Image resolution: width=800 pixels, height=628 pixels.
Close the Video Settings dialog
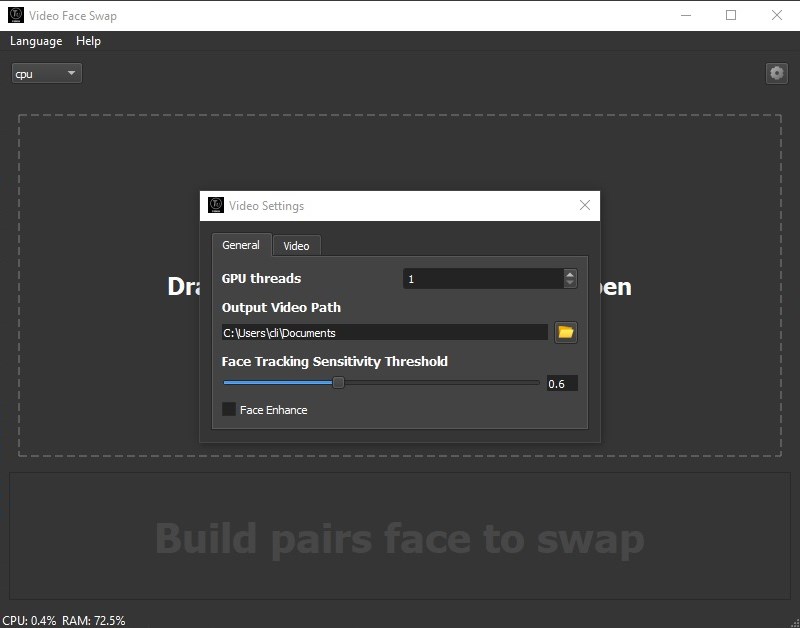click(x=585, y=205)
